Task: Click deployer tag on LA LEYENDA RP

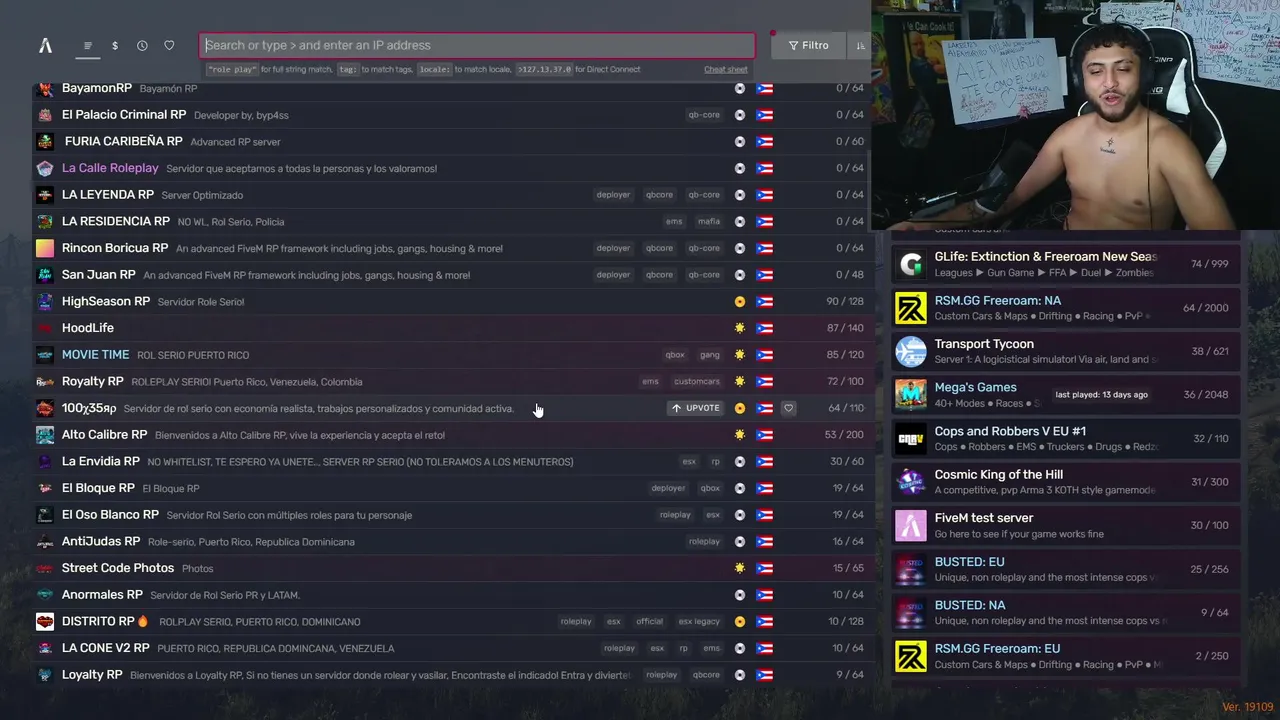Action: [613, 195]
